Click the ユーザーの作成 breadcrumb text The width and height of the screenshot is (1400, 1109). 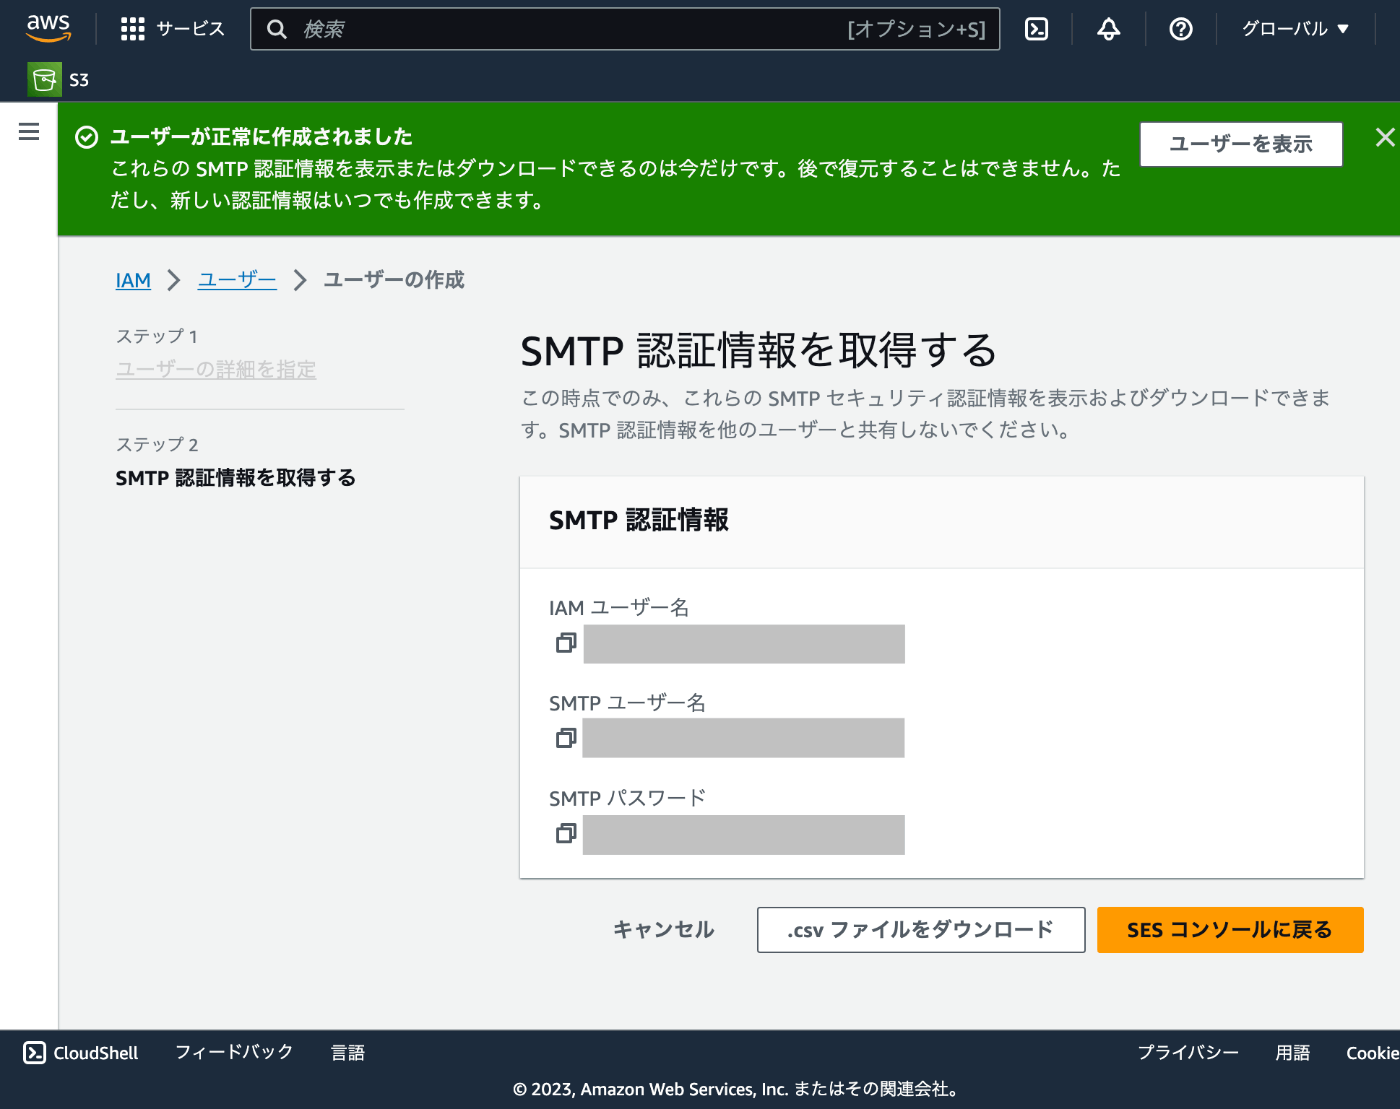(394, 280)
